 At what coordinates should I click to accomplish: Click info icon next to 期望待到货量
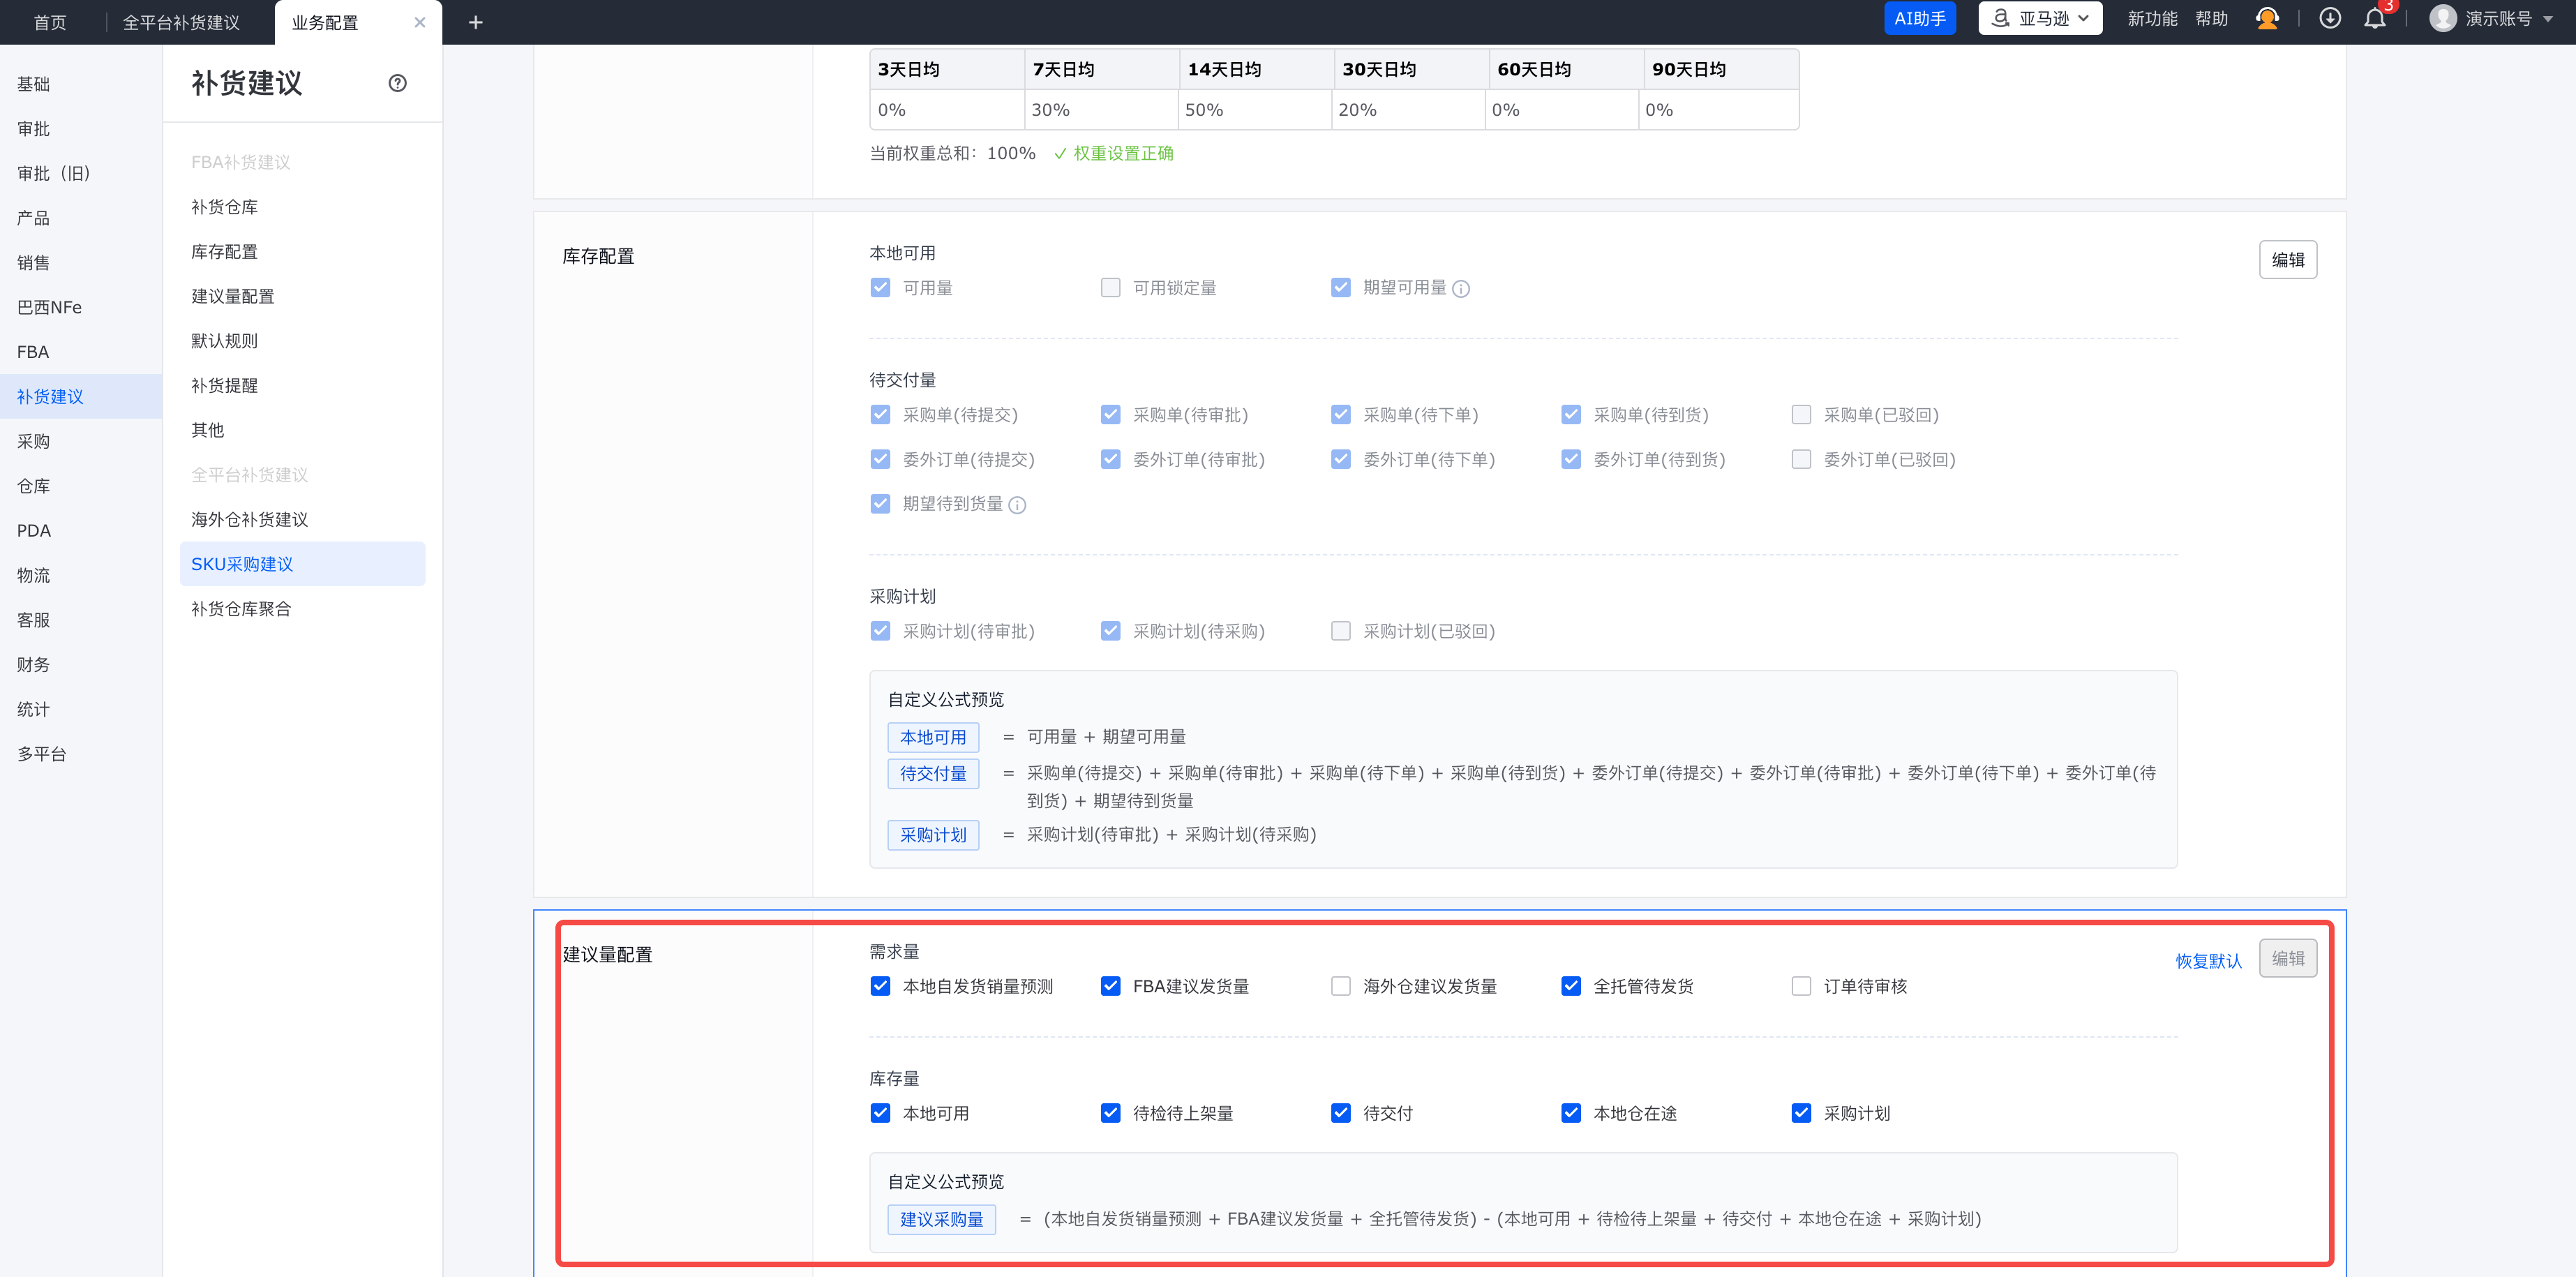tap(1017, 505)
